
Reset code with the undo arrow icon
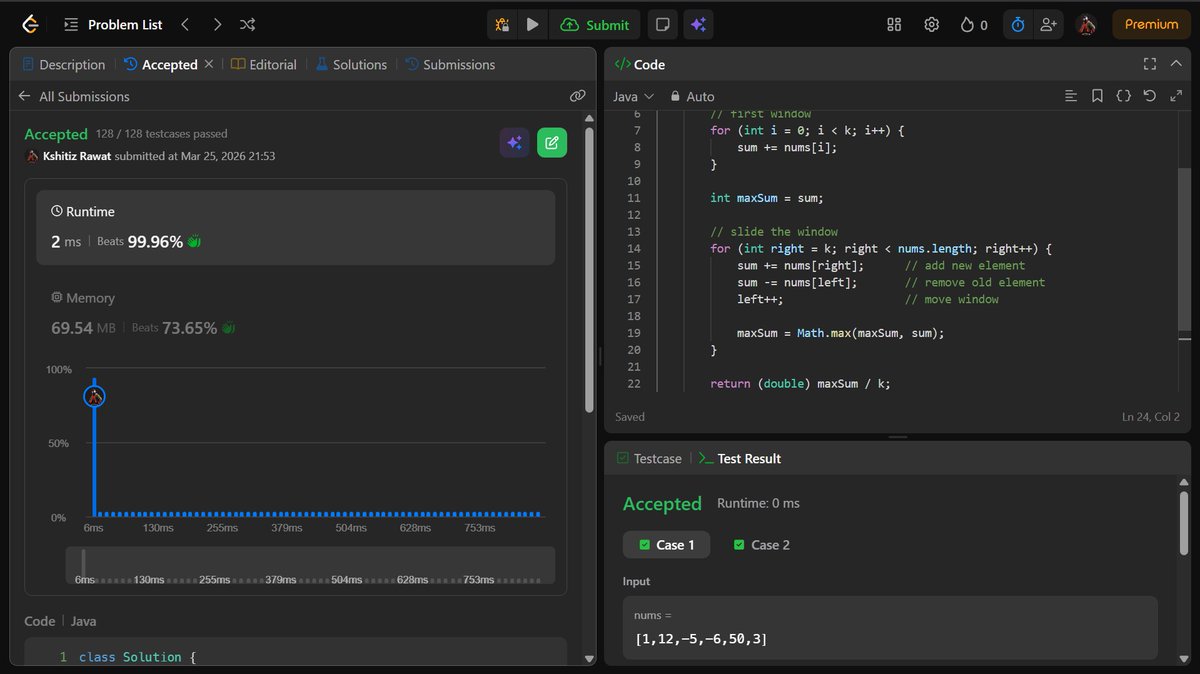1149,96
